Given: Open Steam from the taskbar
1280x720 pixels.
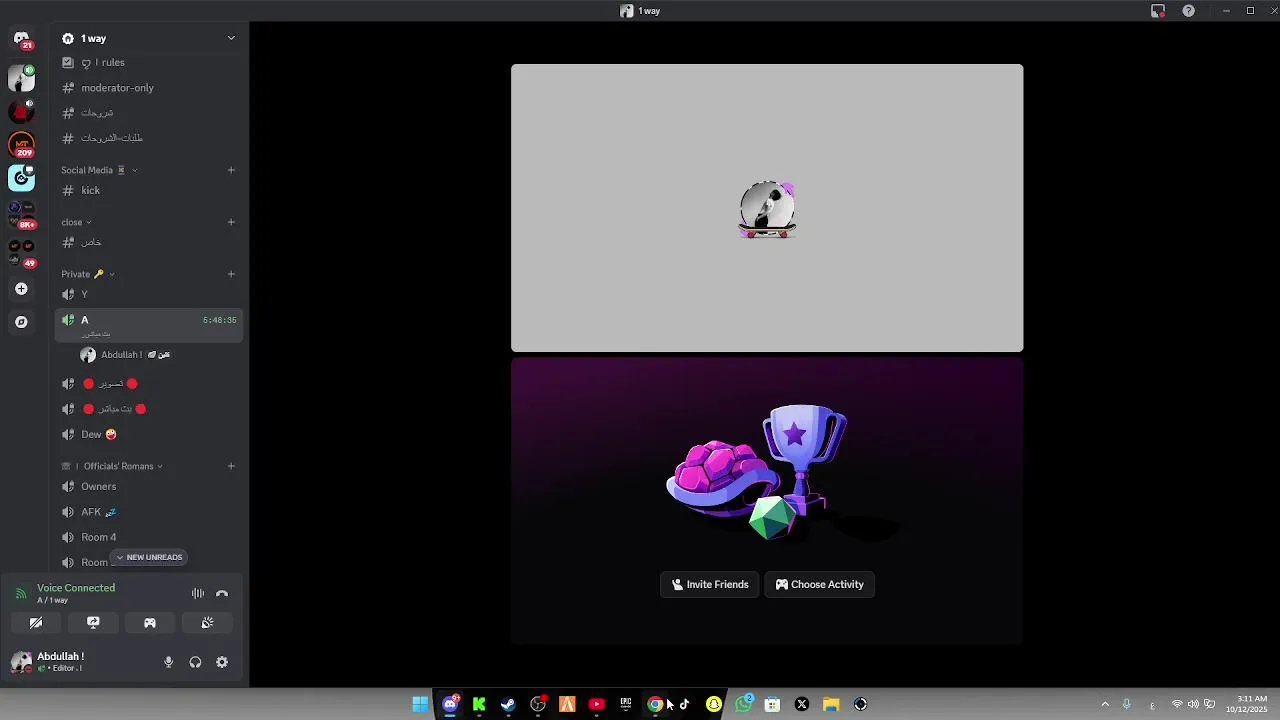Looking at the screenshot, I should 508,704.
